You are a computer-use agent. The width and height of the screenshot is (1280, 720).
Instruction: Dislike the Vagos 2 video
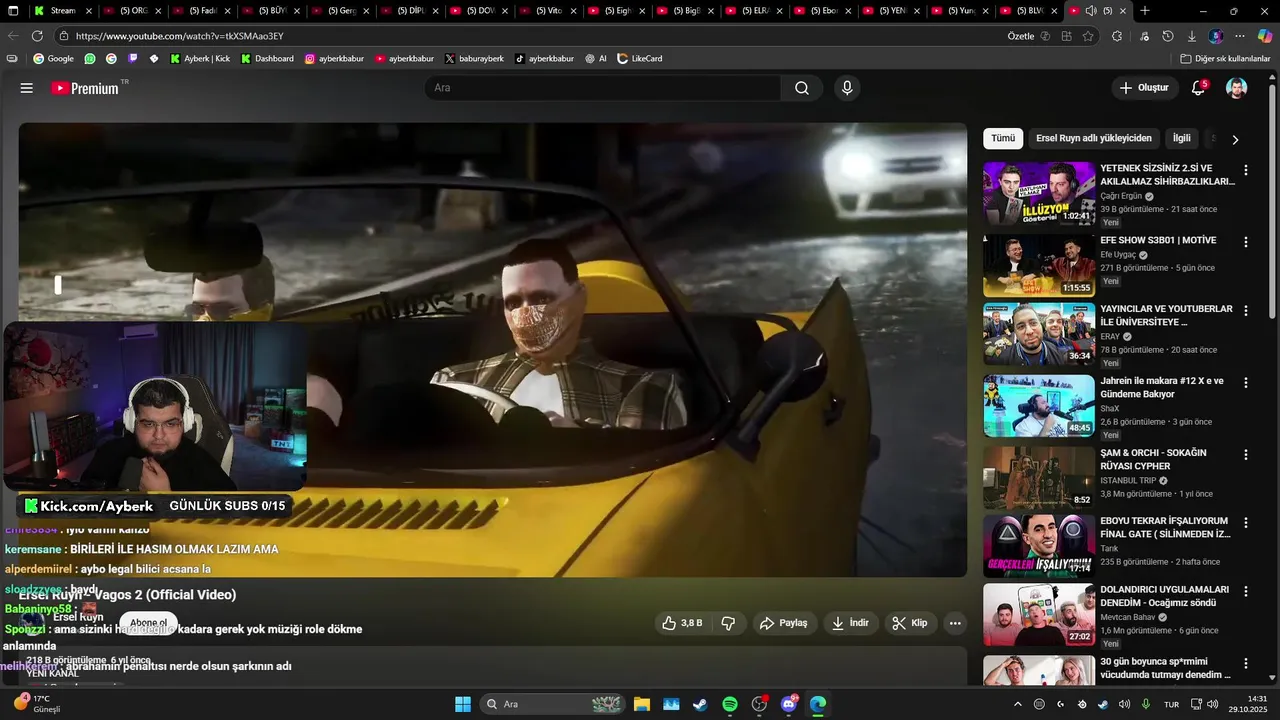tap(729, 623)
